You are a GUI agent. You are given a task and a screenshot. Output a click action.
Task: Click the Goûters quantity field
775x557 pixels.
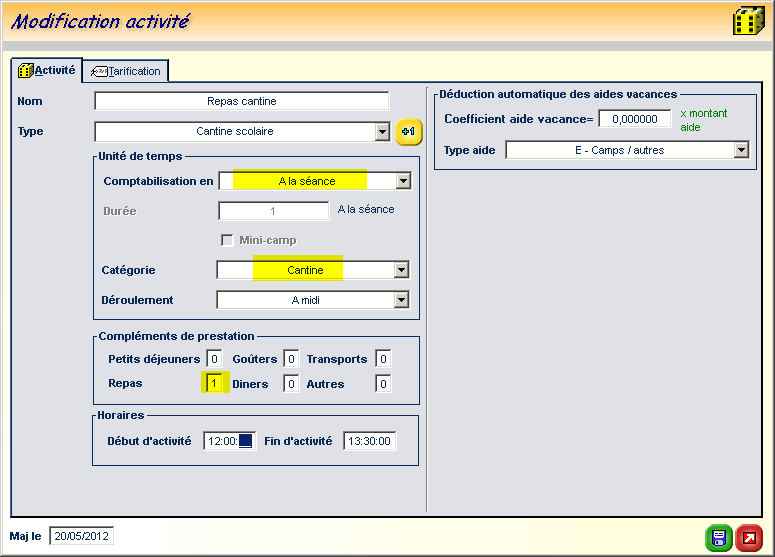click(x=290, y=358)
